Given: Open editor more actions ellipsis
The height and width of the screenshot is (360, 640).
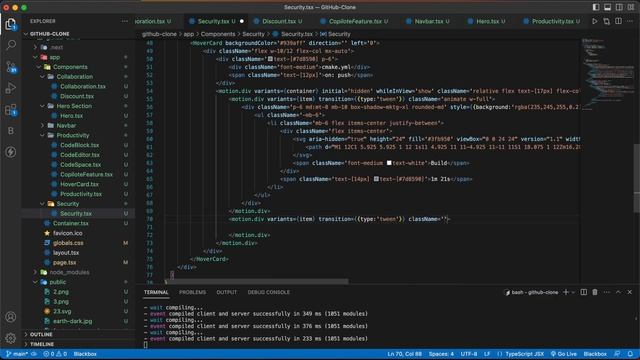Looking at the screenshot, I should (x=630, y=21).
